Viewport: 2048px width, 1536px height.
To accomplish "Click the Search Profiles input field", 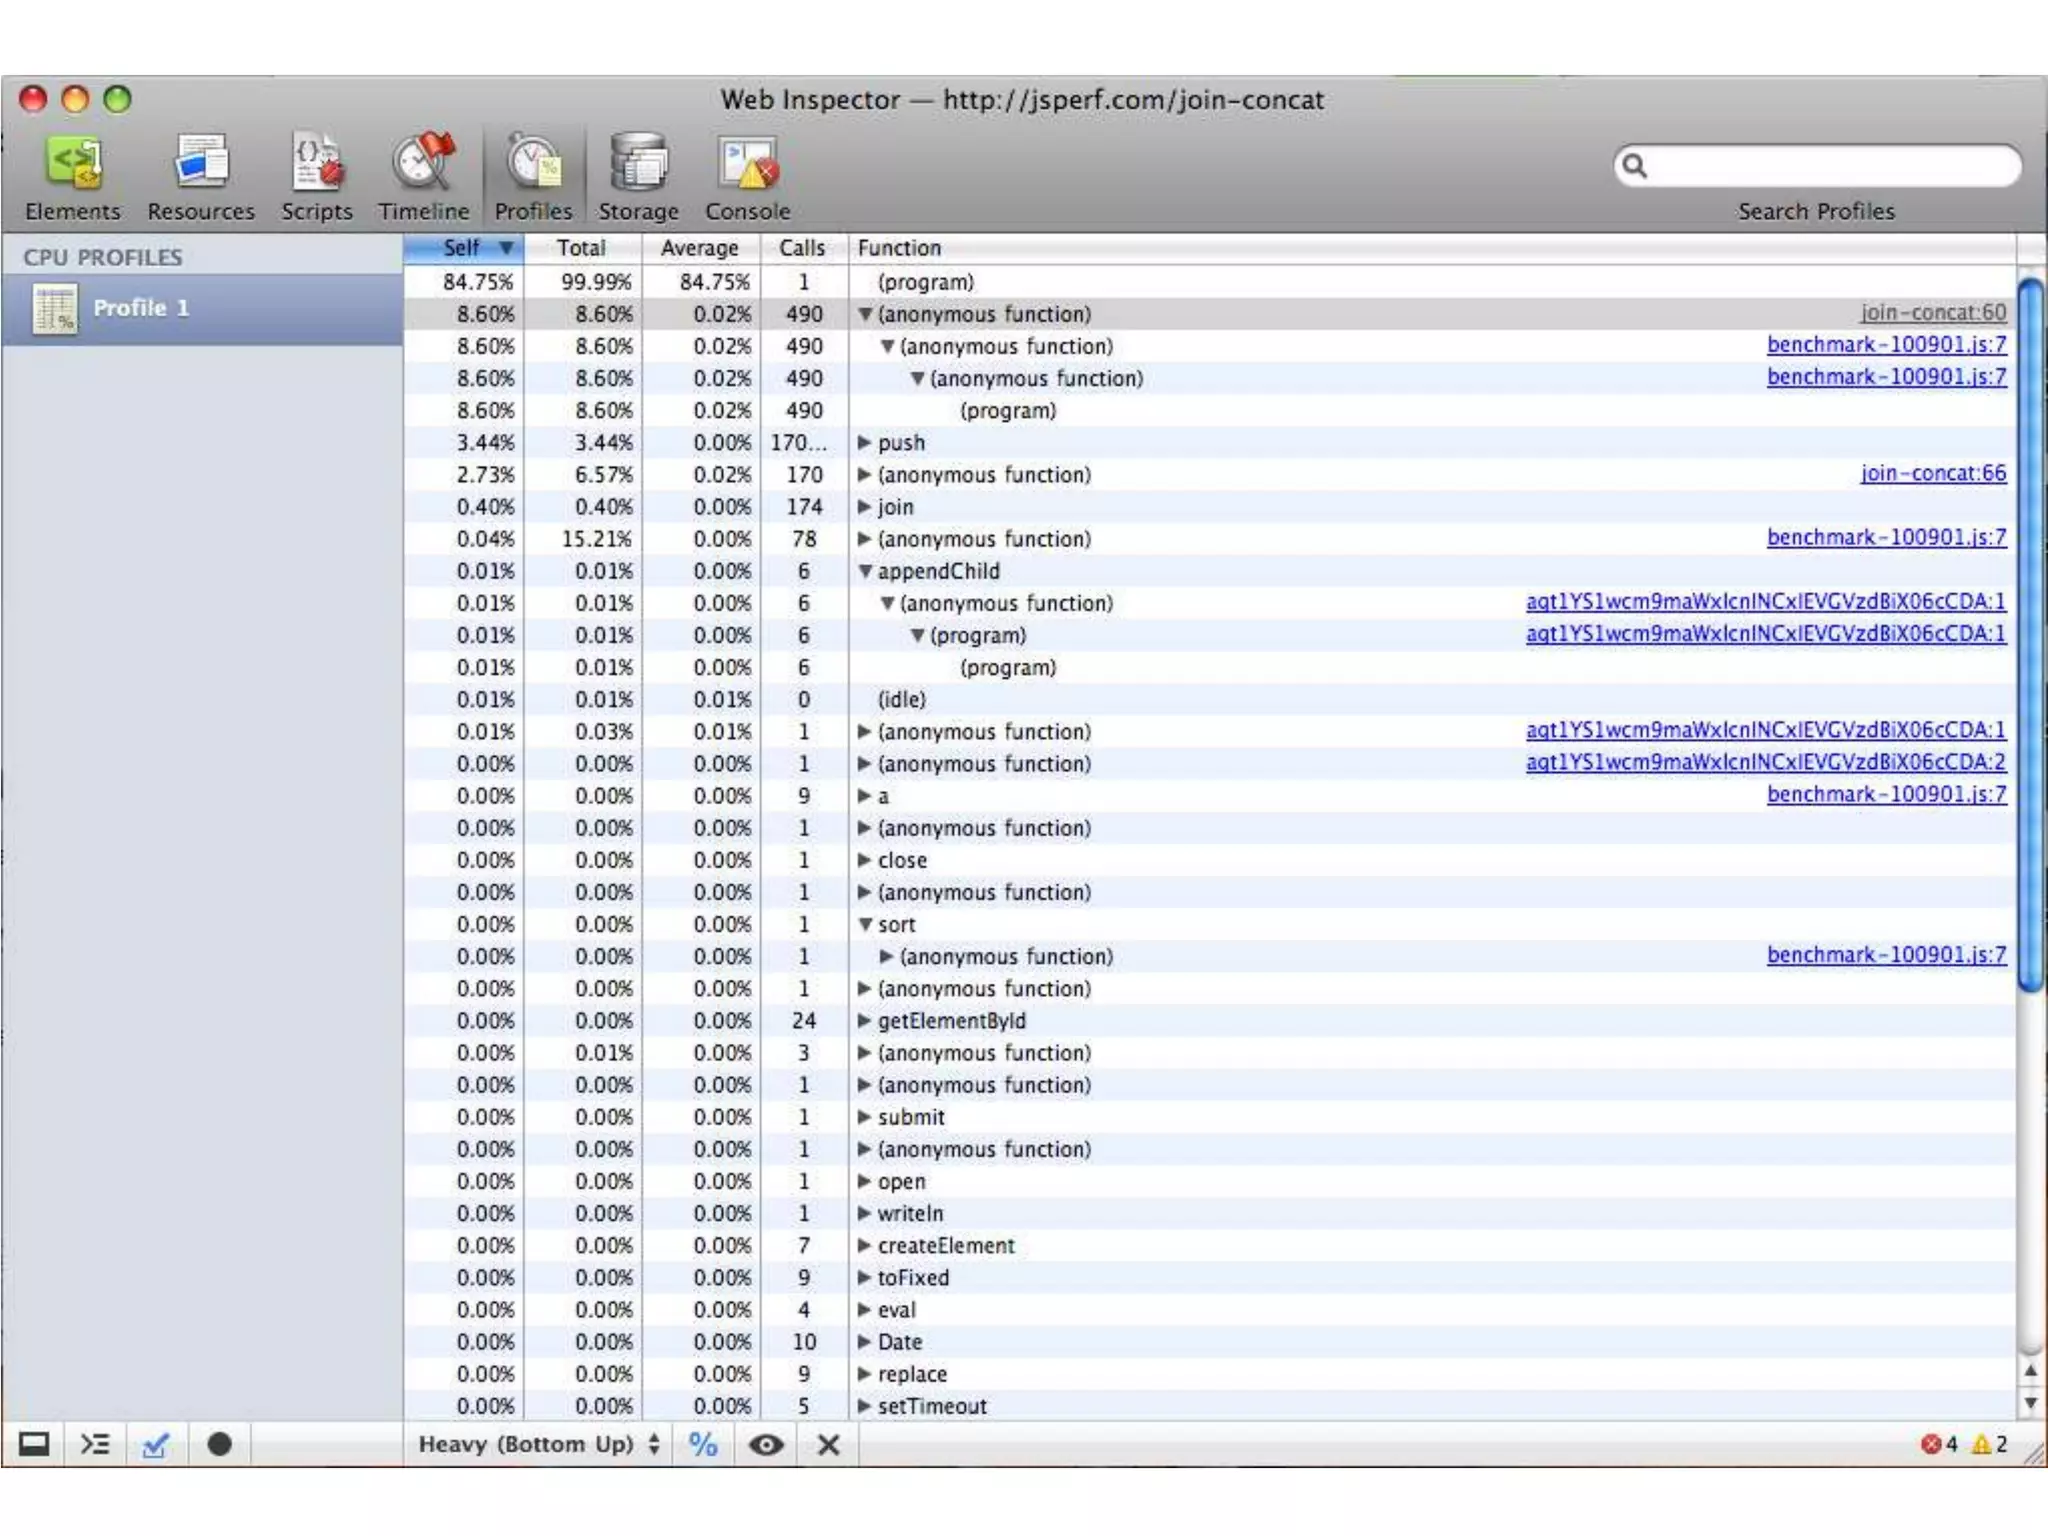I will [x=1830, y=166].
